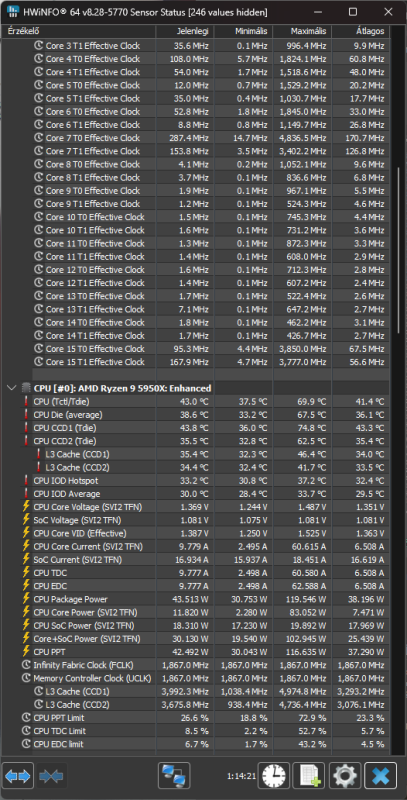Viewport: 407px width, 800px height.
Task: Click thermometer icon beside CPU CCD2 (Tdie)
Action: tap(26, 441)
